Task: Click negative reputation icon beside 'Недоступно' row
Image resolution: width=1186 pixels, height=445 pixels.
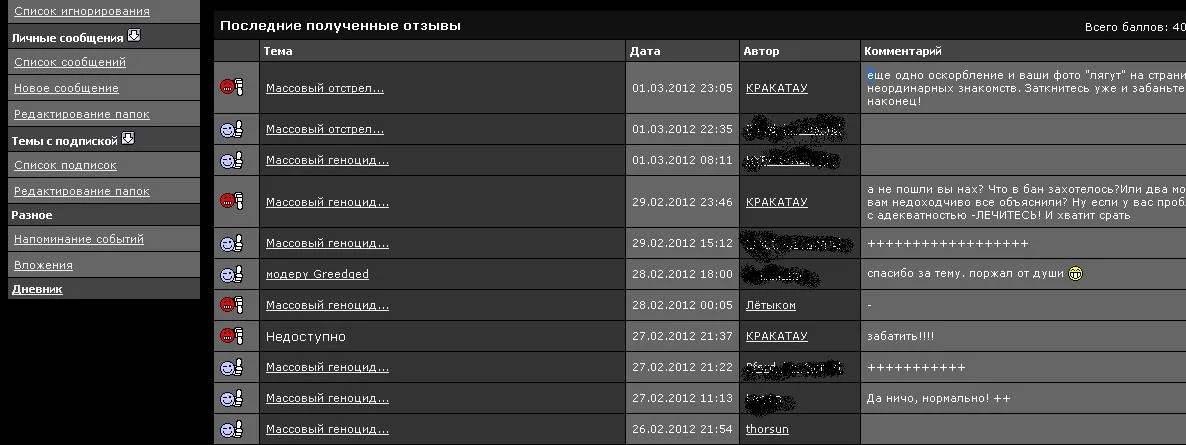Action: coord(232,336)
